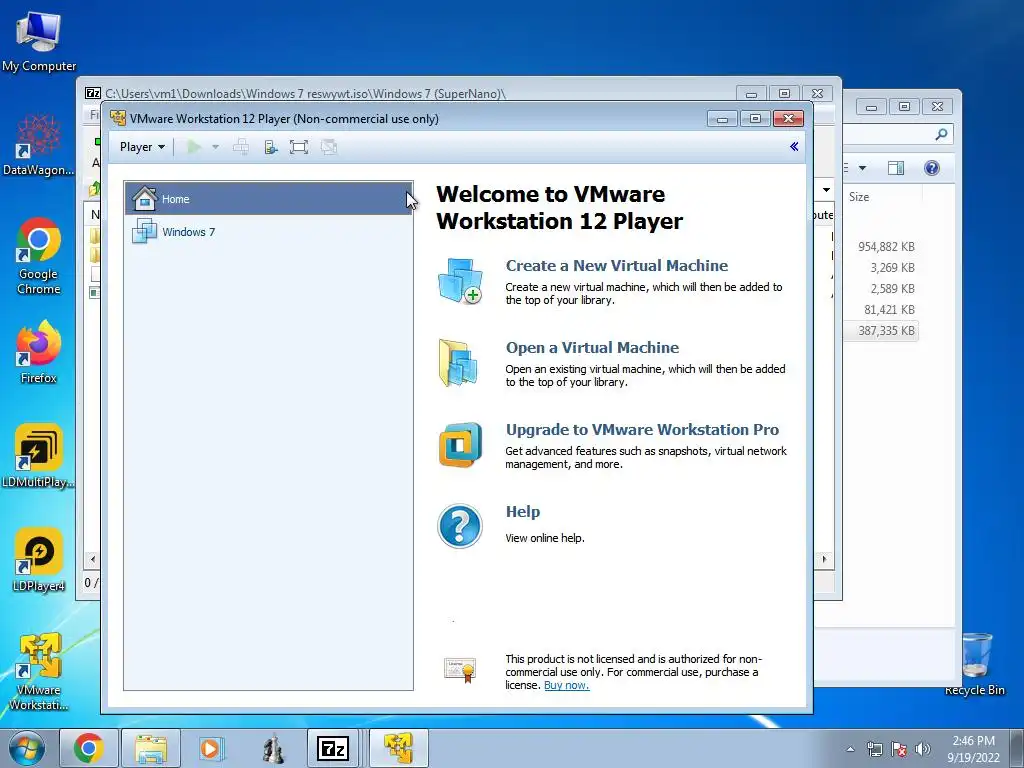Switch to VMware Player taskbar button
The height and width of the screenshot is (768, 1024).
[x=398, y=748]
